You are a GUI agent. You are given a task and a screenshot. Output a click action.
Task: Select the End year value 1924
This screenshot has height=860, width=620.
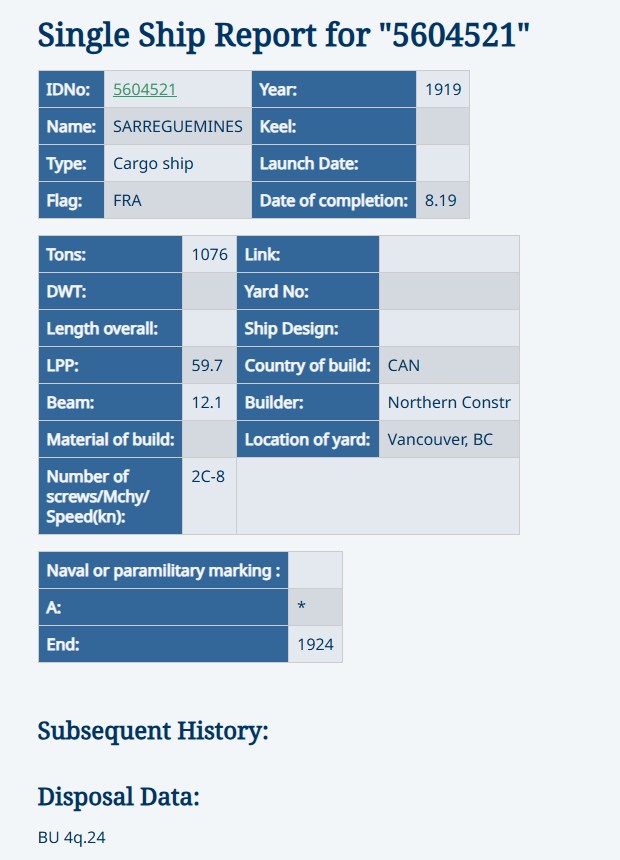pyautogui.click(x=315, y=645)
